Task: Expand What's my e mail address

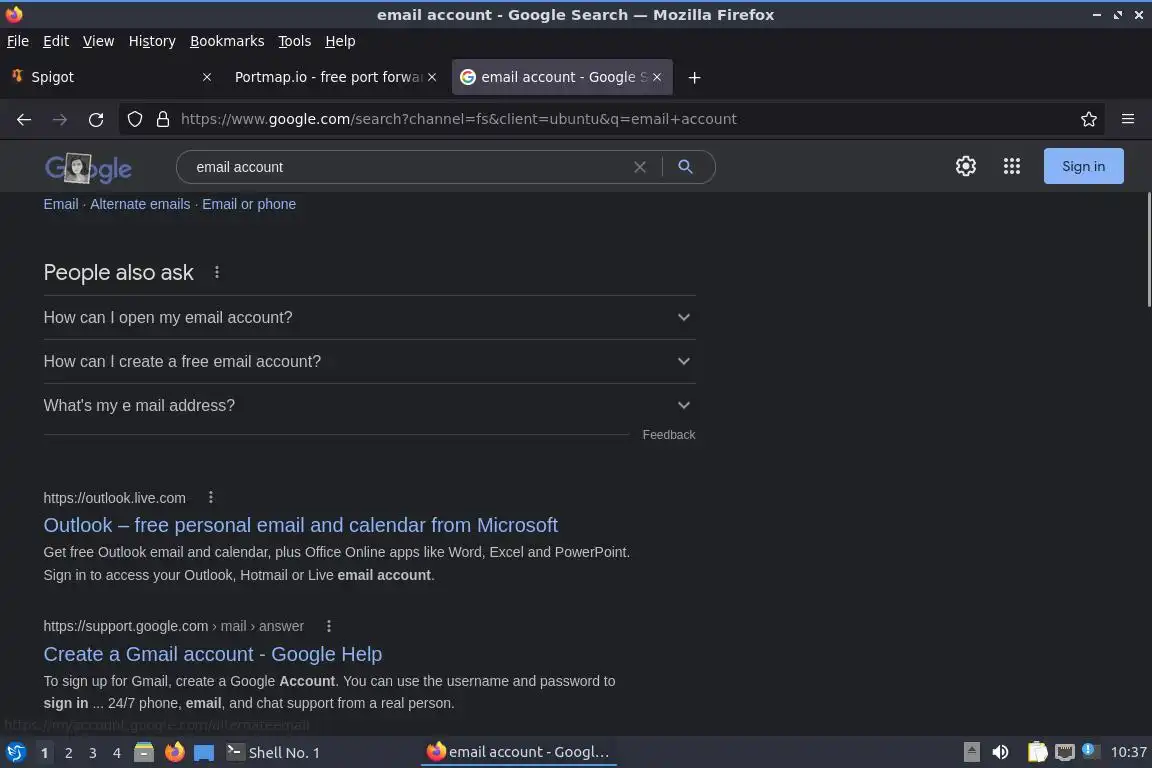Action: click(370, 406)
